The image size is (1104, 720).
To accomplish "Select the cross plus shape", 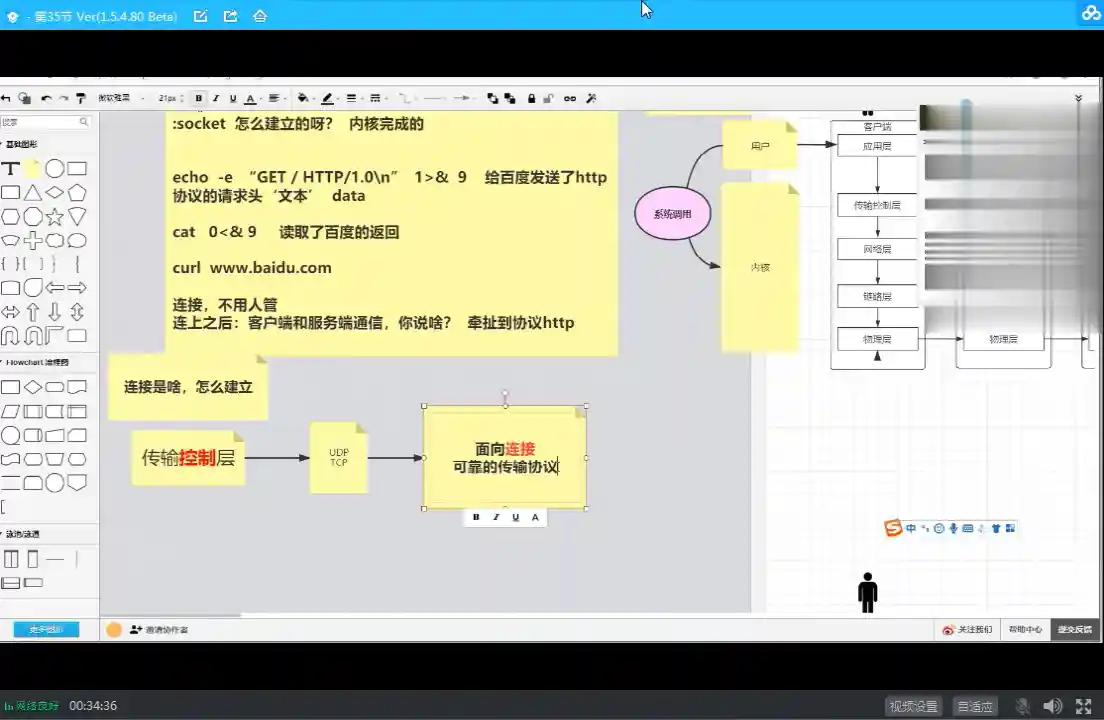I will point(32,240).
